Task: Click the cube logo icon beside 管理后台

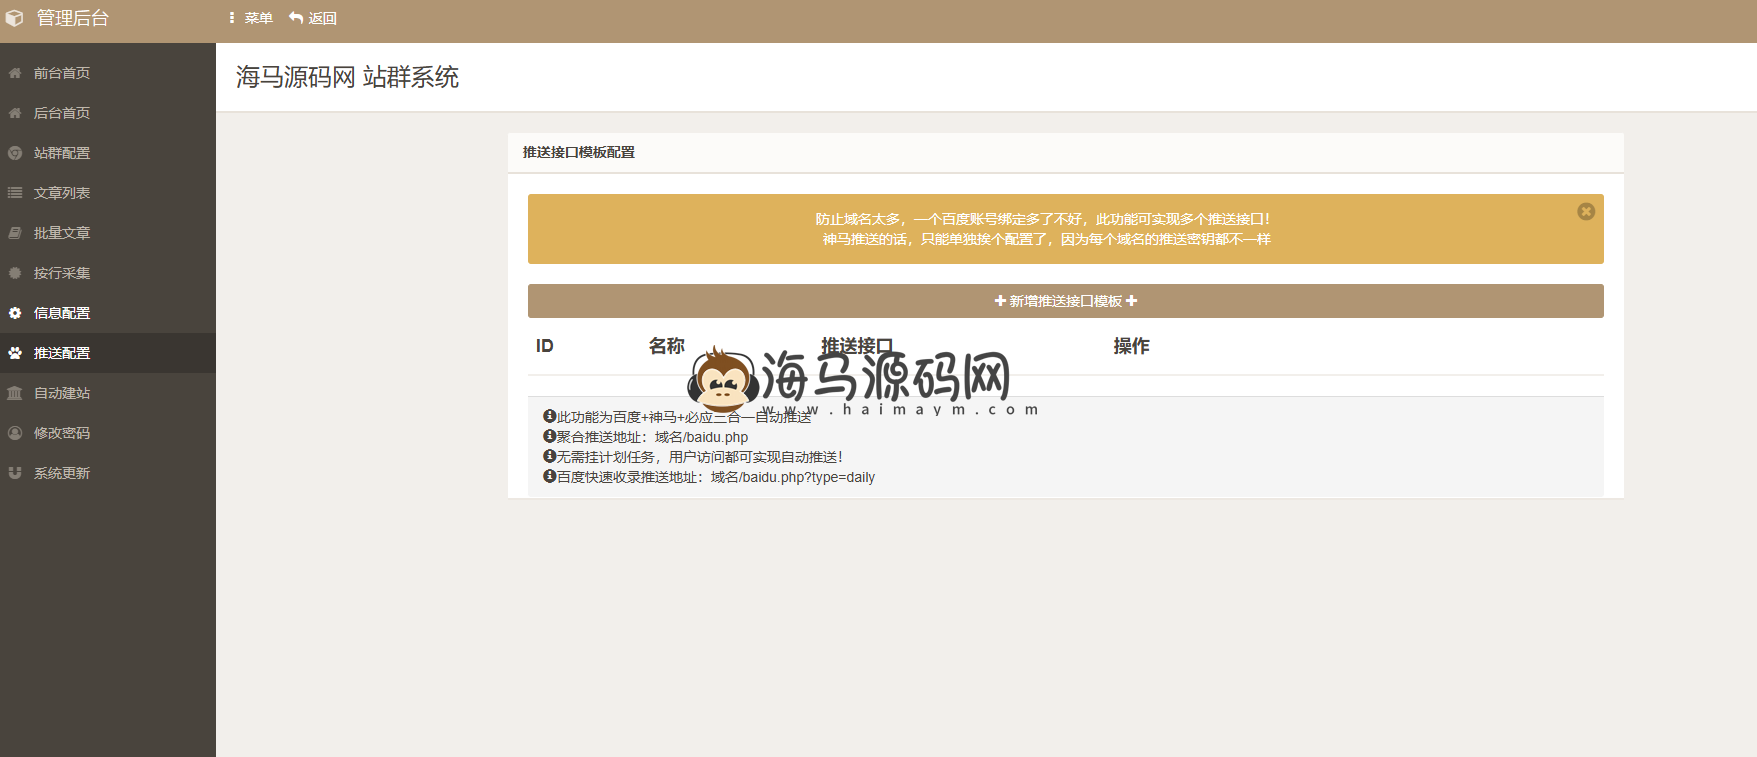Action: click(x=14, y=18)
